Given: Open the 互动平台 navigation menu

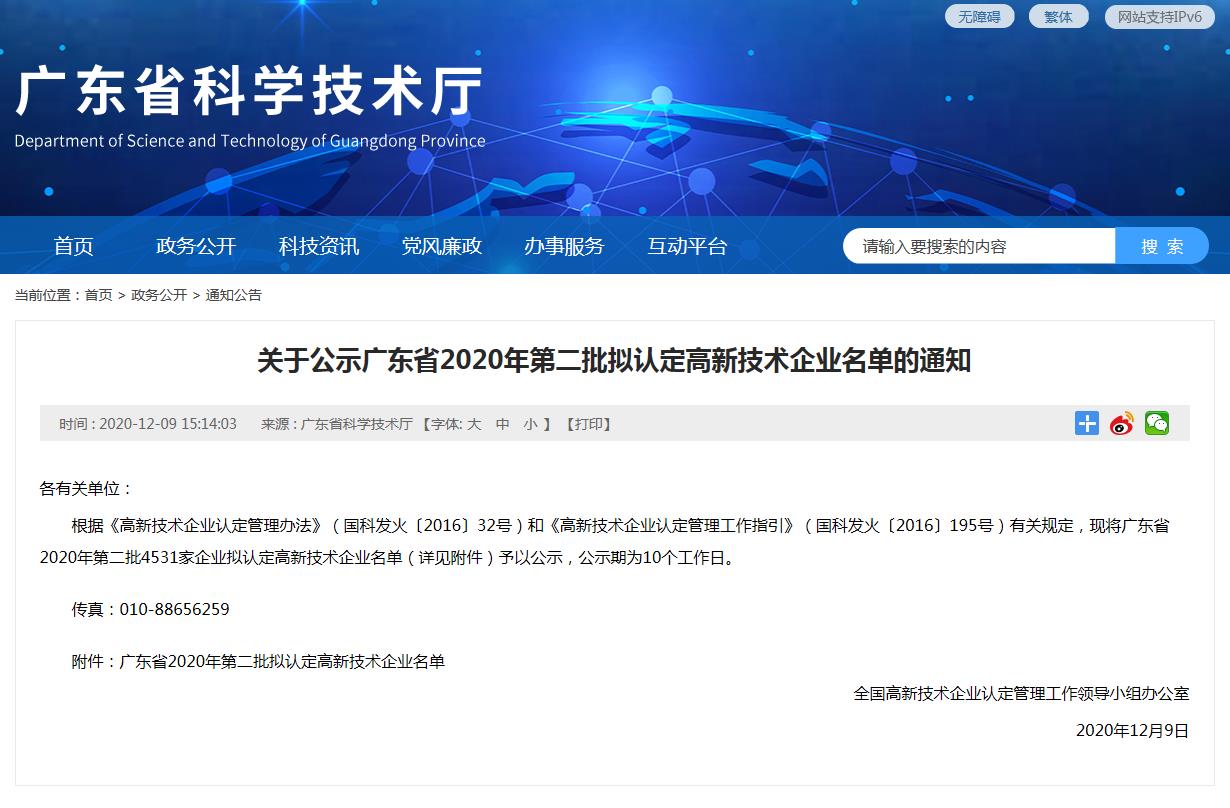Looking at the screenshot, I should [x=686, y=245].
